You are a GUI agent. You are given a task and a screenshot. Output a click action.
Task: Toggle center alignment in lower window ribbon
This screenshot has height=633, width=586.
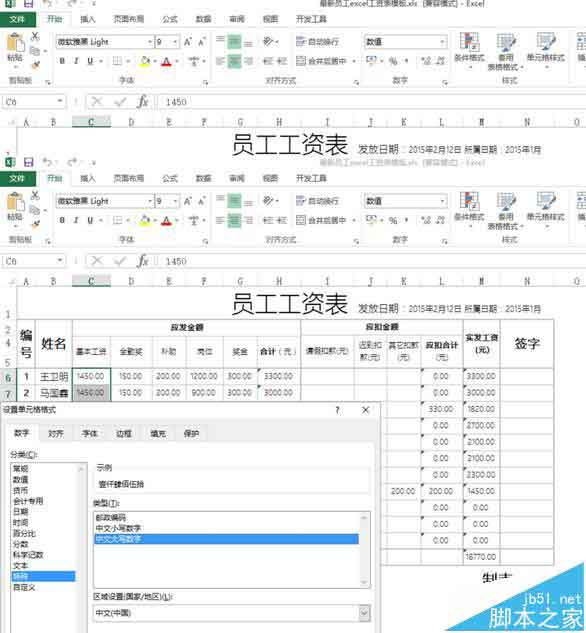[234, 220]
